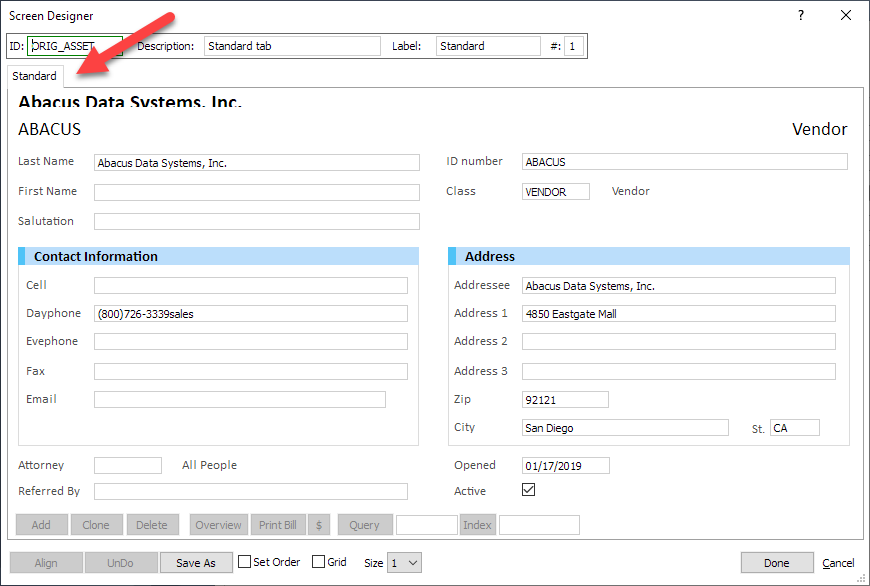Image resolution: width=870 pixels, height=586 pixels.
Task: Click the Class field showing VENDOR
Action: point(555,191)
